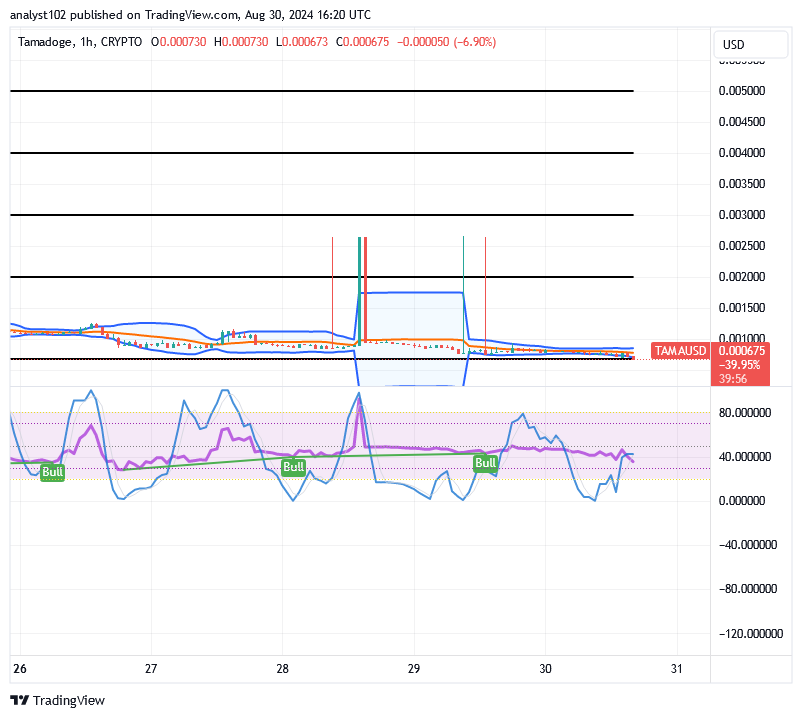Click the close value C0.000675
802x718 pixels.
[x=362, y=42]
